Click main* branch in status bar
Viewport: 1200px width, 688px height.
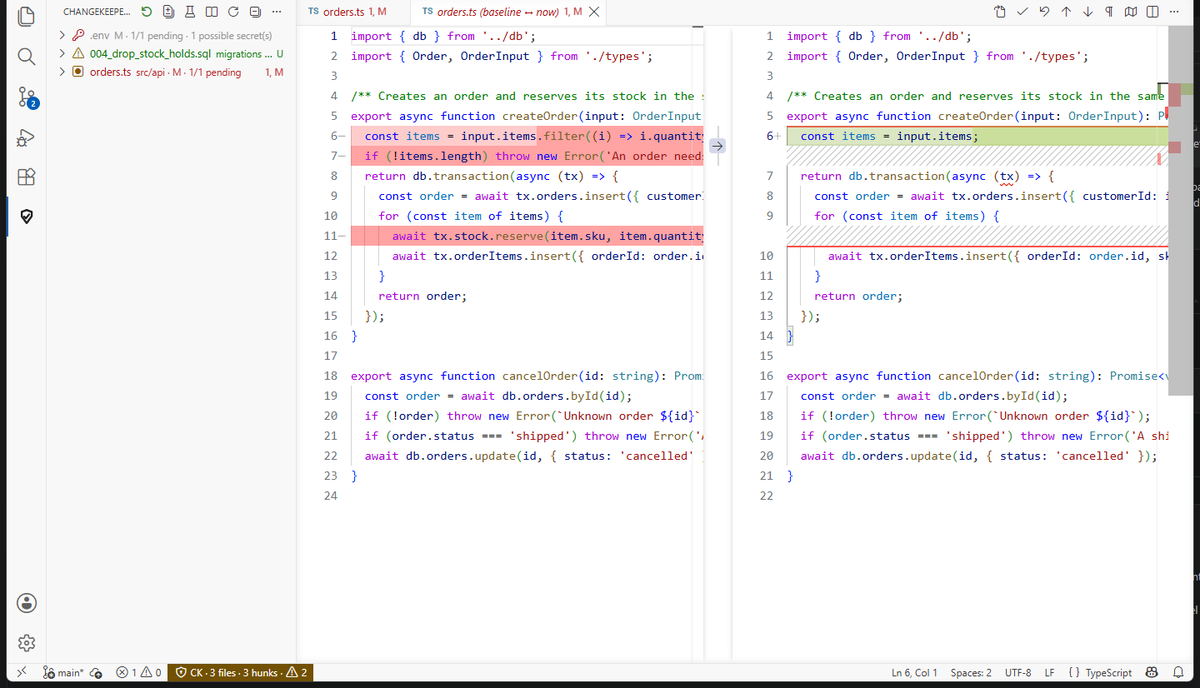point(61,674)
